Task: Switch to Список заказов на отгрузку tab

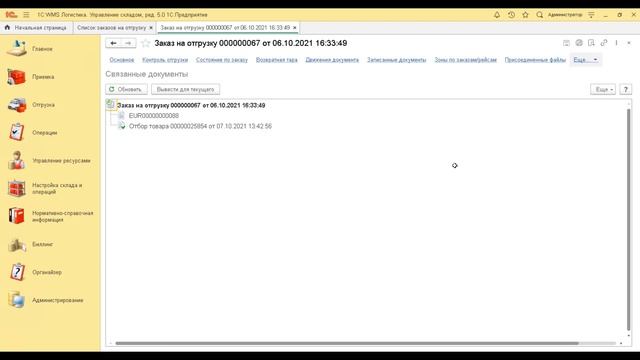Action: 111,28
